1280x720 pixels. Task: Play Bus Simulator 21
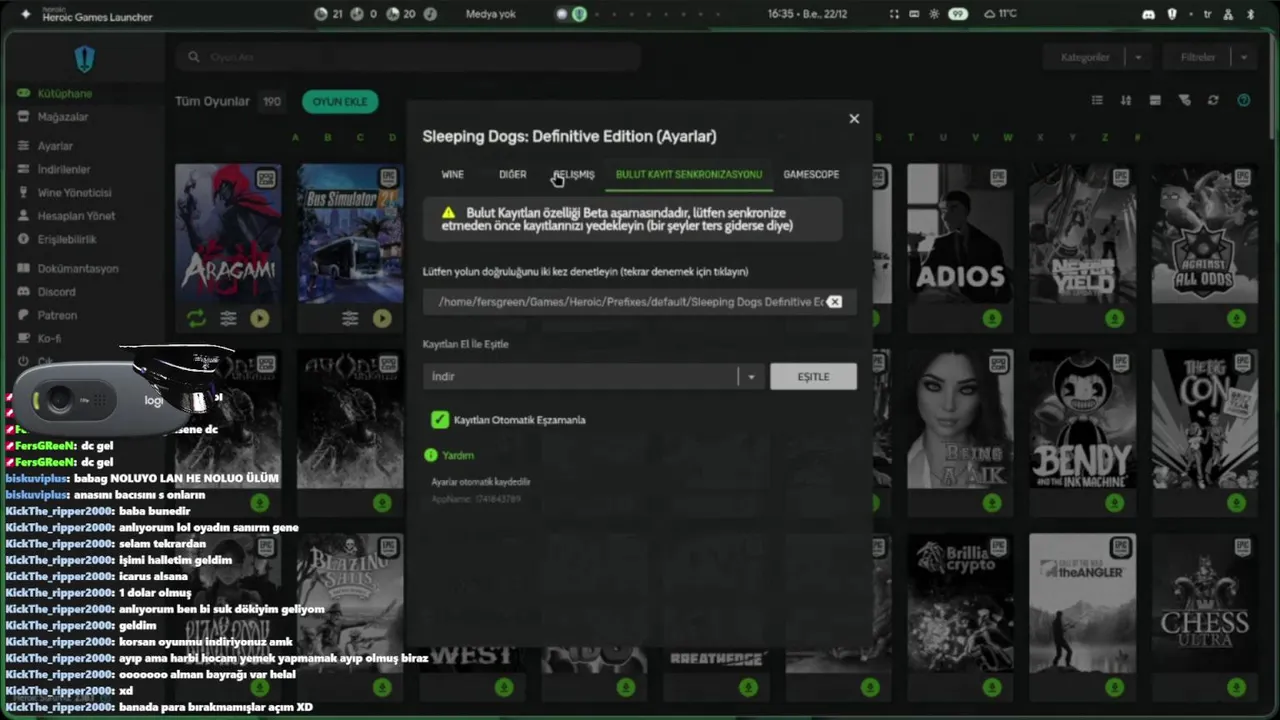point(382,318)
